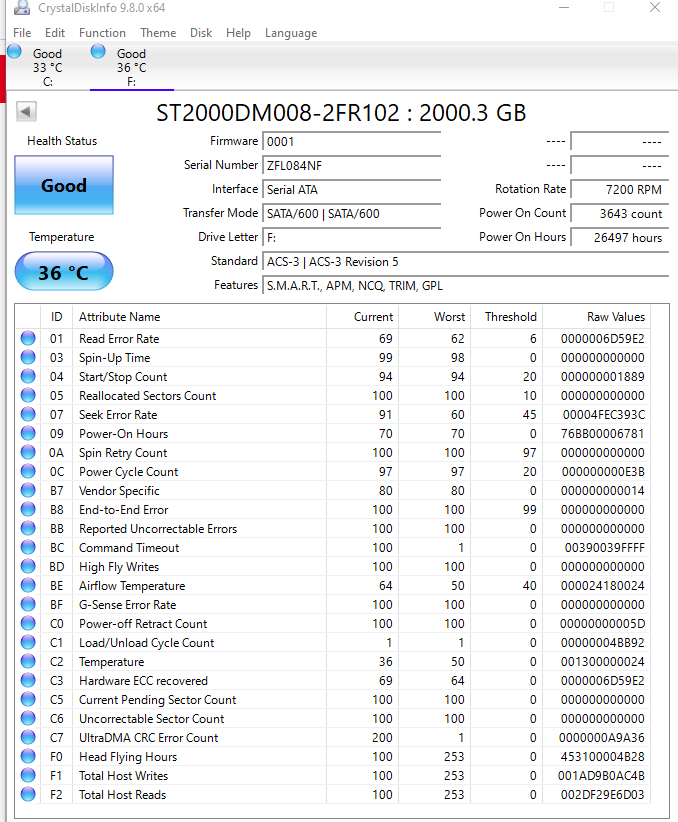
Task: Click the status orb for Read Error Rate
Action: coord(28,338)
